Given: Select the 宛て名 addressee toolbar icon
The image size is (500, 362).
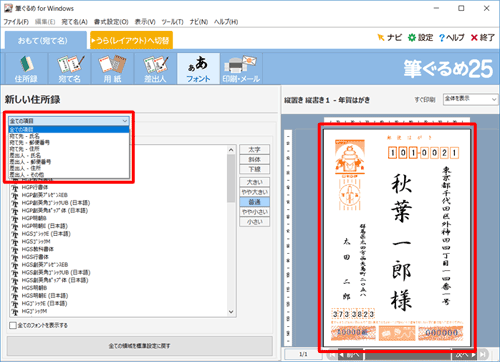Looking at the screenshot, I should point(69,69).
